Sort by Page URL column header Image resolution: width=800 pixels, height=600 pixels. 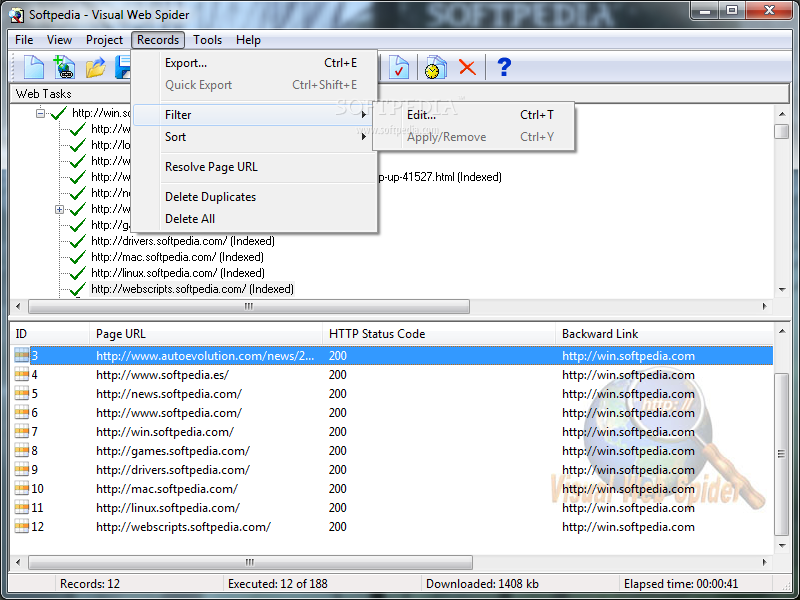click(x=206, y=334)
